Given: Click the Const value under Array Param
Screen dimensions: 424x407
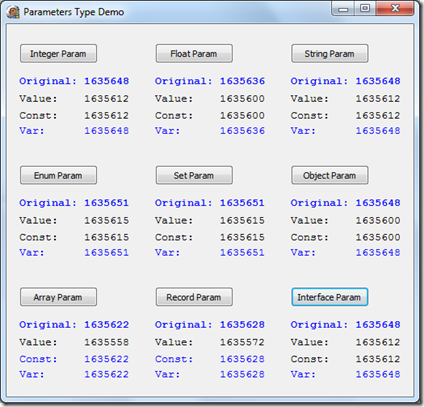Looking at the screenshot, I should pos(107,359).
